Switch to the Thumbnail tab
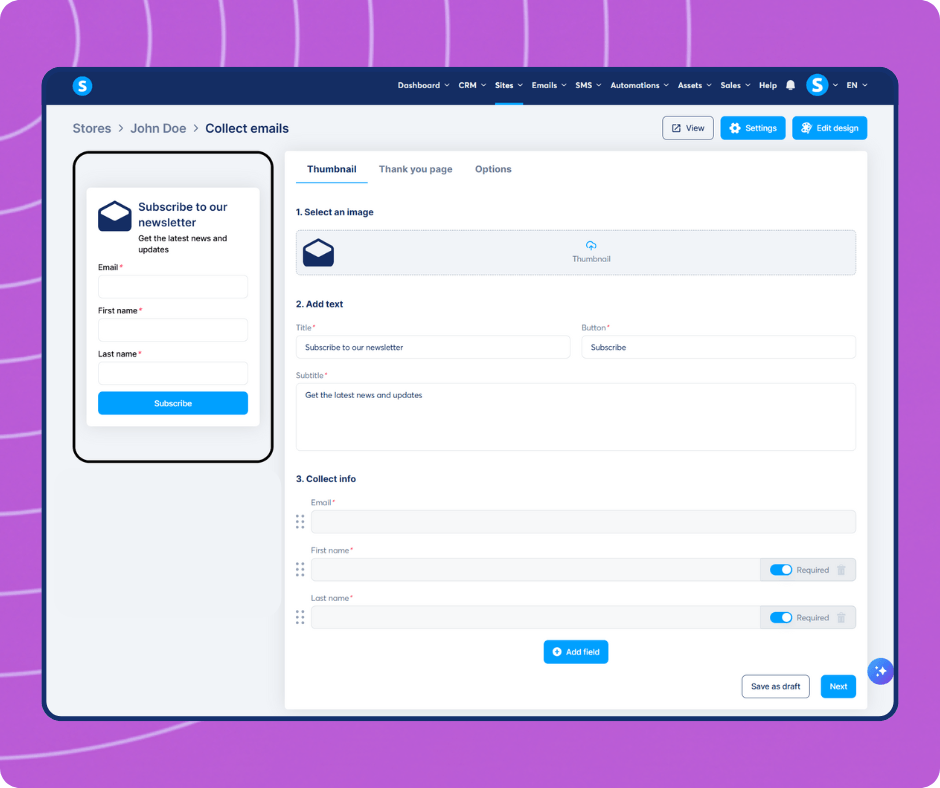Image resolution: width=940 pixels, height=788 pixels. (332, 169)
